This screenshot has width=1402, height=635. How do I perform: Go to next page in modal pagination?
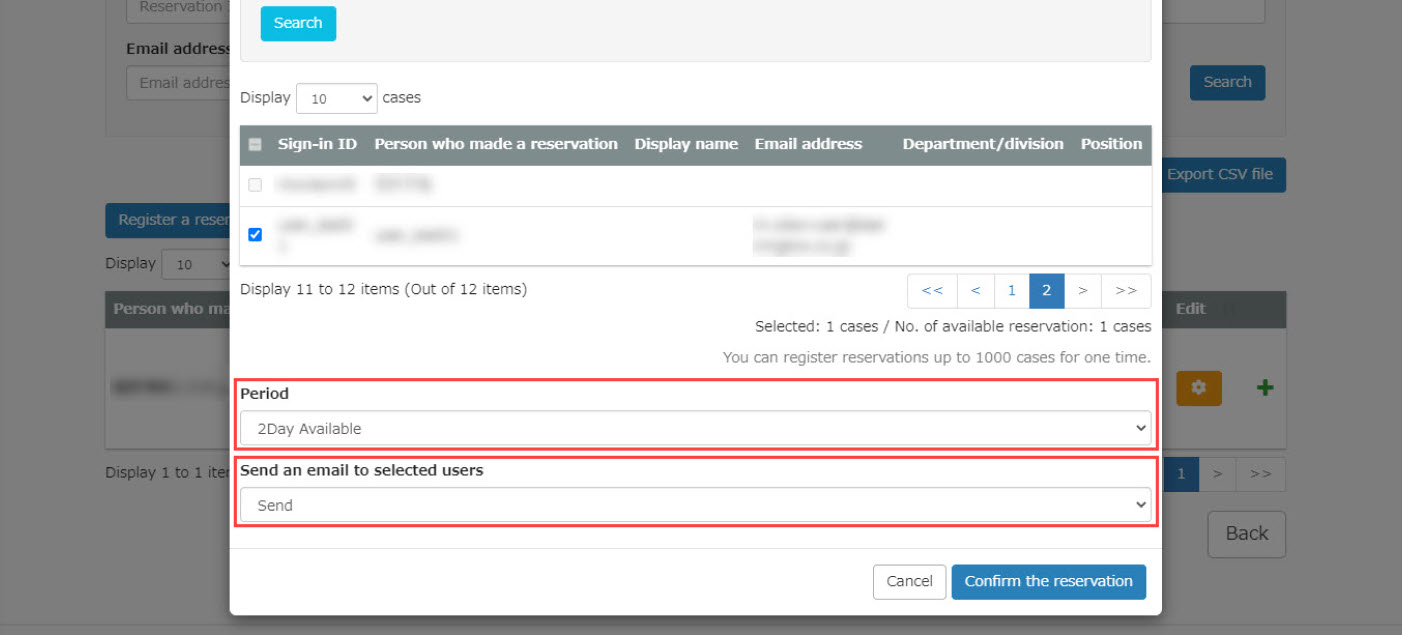[x=1082, y=290]
